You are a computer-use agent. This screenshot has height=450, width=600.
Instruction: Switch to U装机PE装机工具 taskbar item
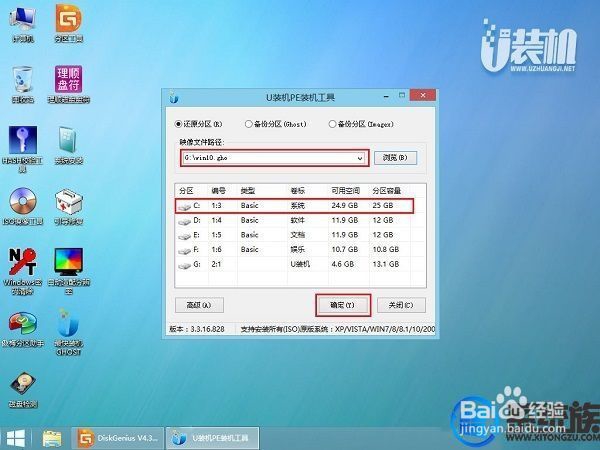tap(212, 439)
